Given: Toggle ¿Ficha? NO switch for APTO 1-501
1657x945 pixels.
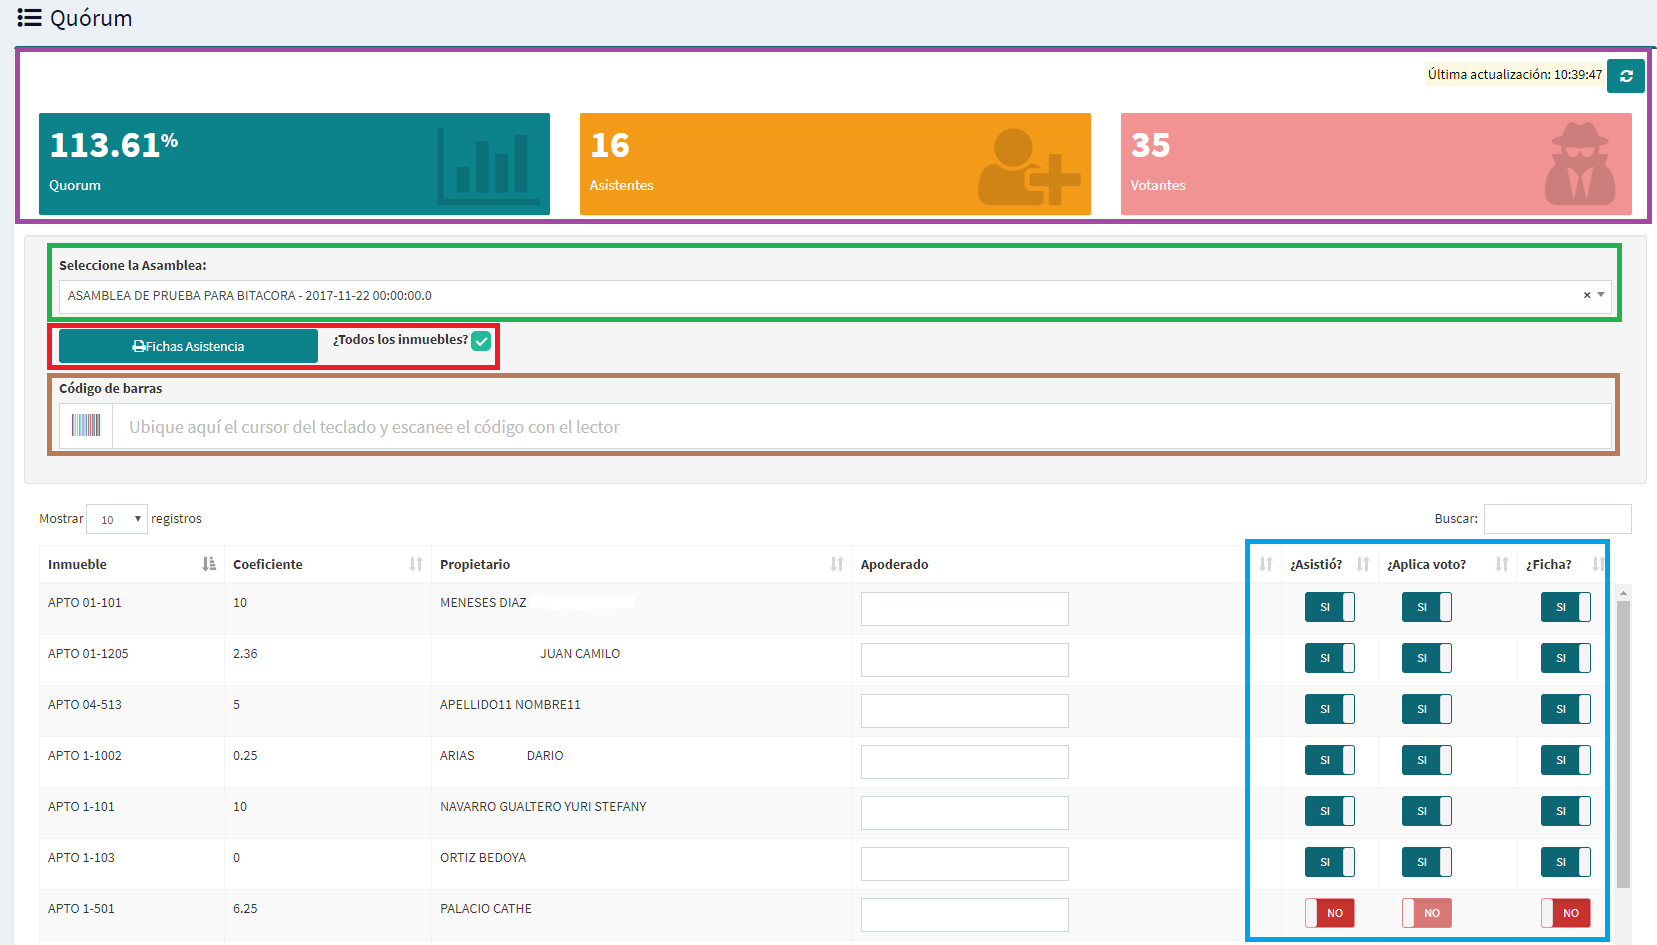Looking at the screenshot, I should coord(1565,913).
